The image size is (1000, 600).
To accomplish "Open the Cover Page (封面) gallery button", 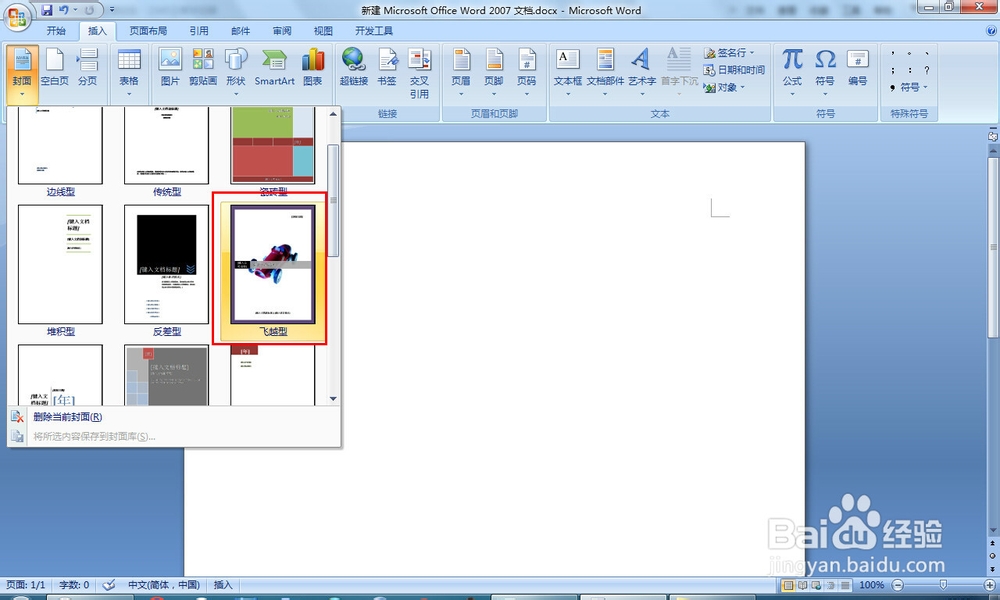I will (x=22, y=74).
